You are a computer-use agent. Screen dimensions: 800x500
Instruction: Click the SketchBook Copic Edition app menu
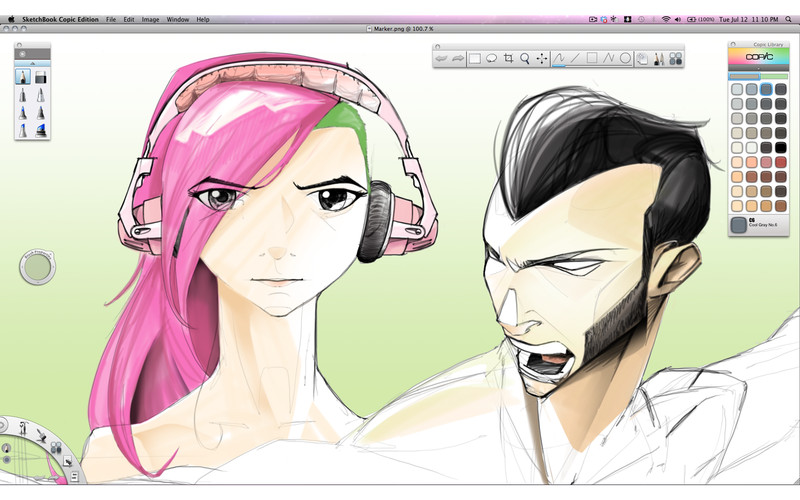pyautogui.click(x=60, y=19)
